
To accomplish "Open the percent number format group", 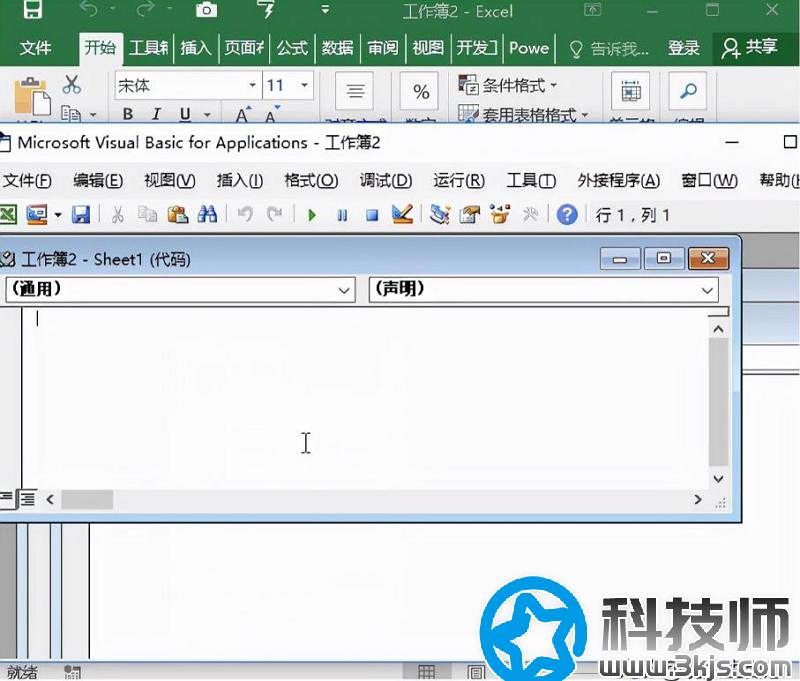I will click(x=420, y=91).
